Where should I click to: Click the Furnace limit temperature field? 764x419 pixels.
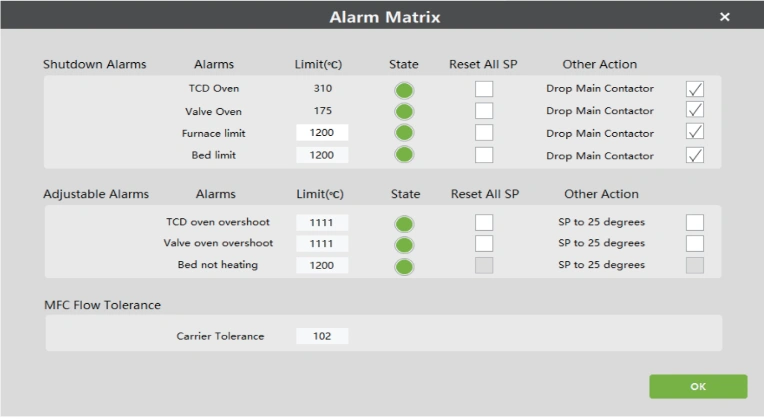(x=322, y=133)
